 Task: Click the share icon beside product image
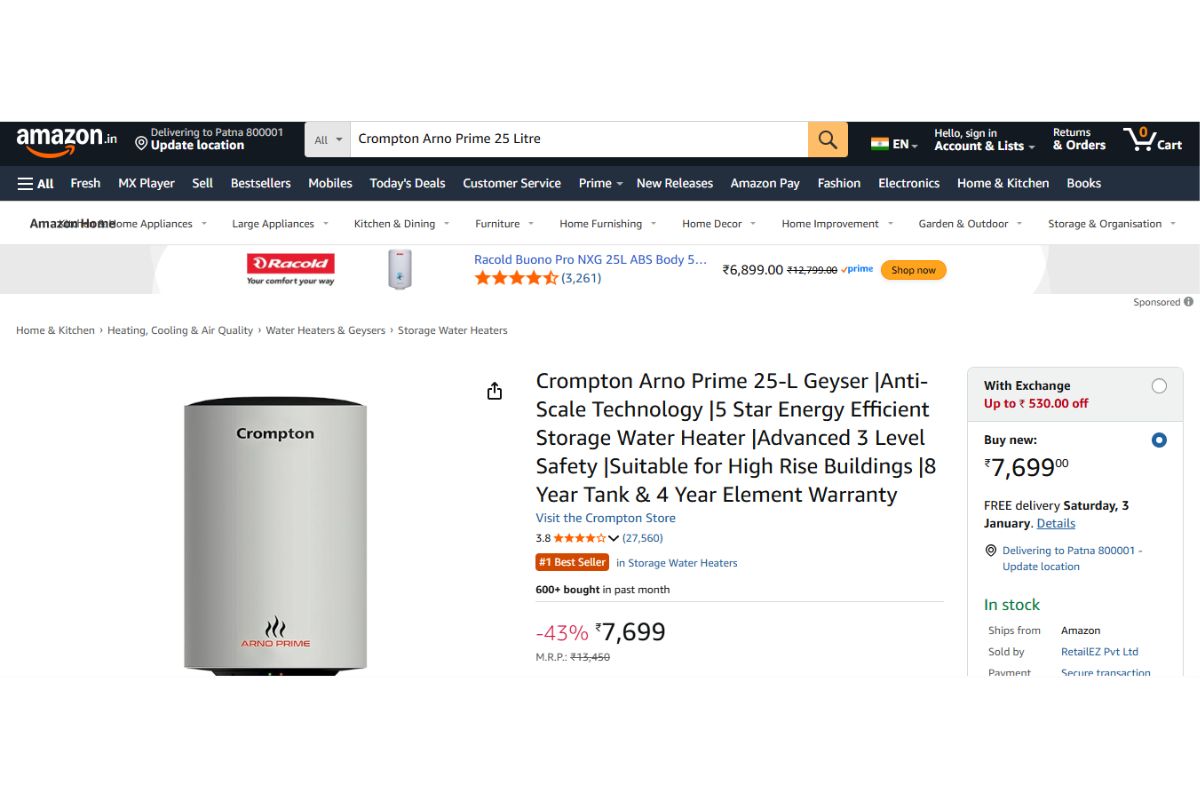494,391
